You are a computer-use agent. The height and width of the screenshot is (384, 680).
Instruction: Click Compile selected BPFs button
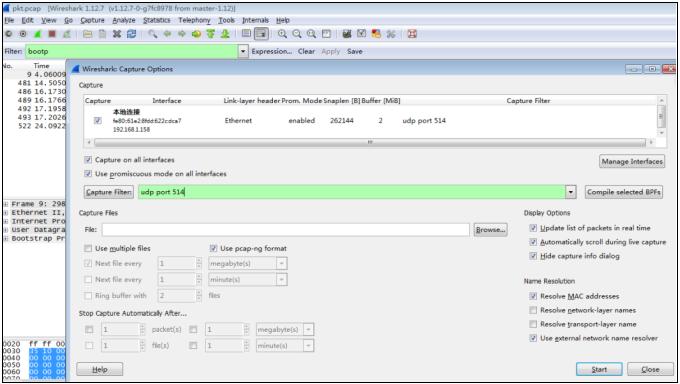pyautogui.click(x=624, y=192)
